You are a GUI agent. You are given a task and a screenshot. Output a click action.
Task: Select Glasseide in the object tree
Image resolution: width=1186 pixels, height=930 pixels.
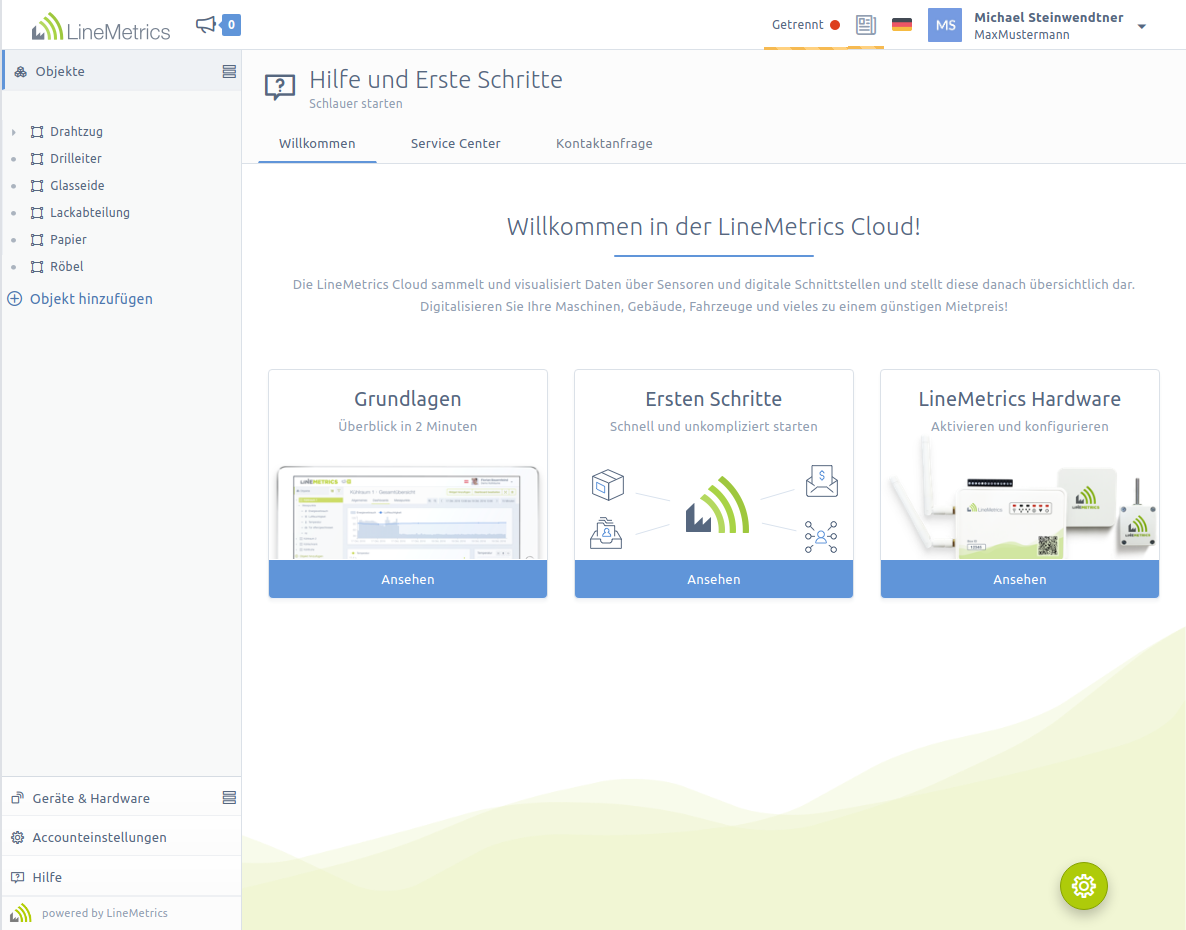point(77,186)
